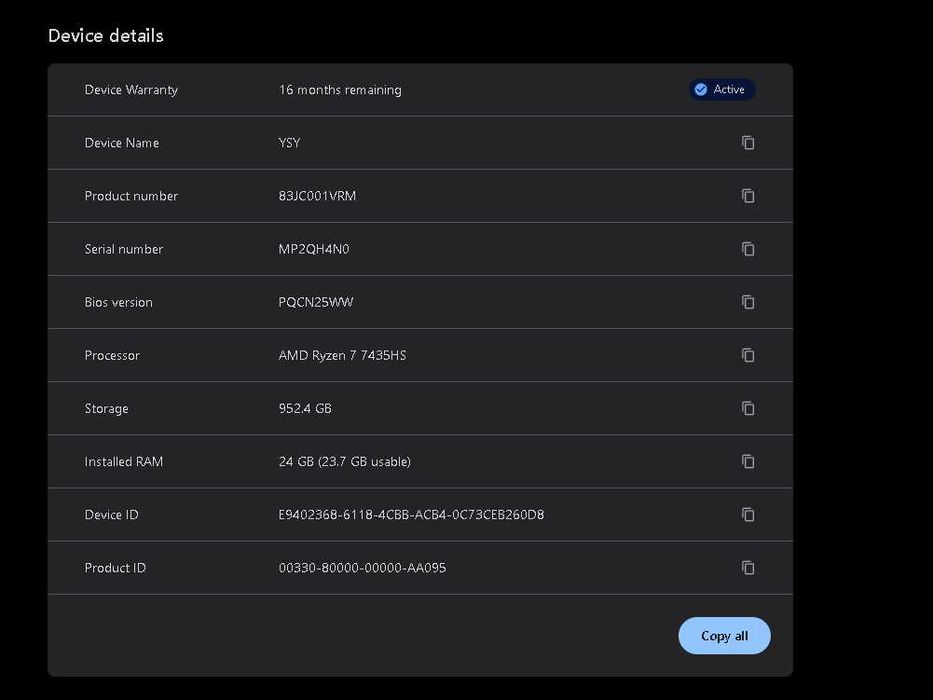
Task: Click the product number value 83JC001VRM
Action: [x=317, y=196]
